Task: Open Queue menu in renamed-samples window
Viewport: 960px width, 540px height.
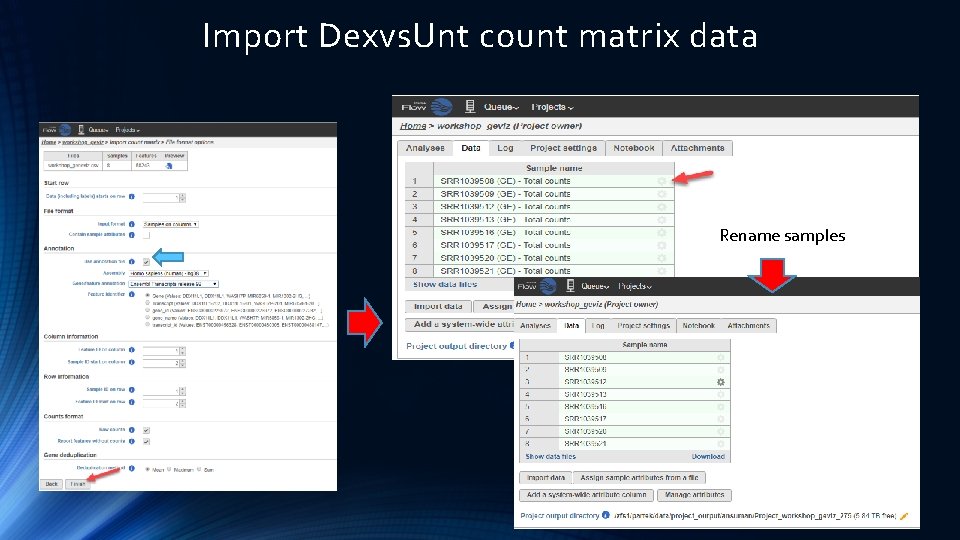Action: pyautogui.click(x=595, y=286)
